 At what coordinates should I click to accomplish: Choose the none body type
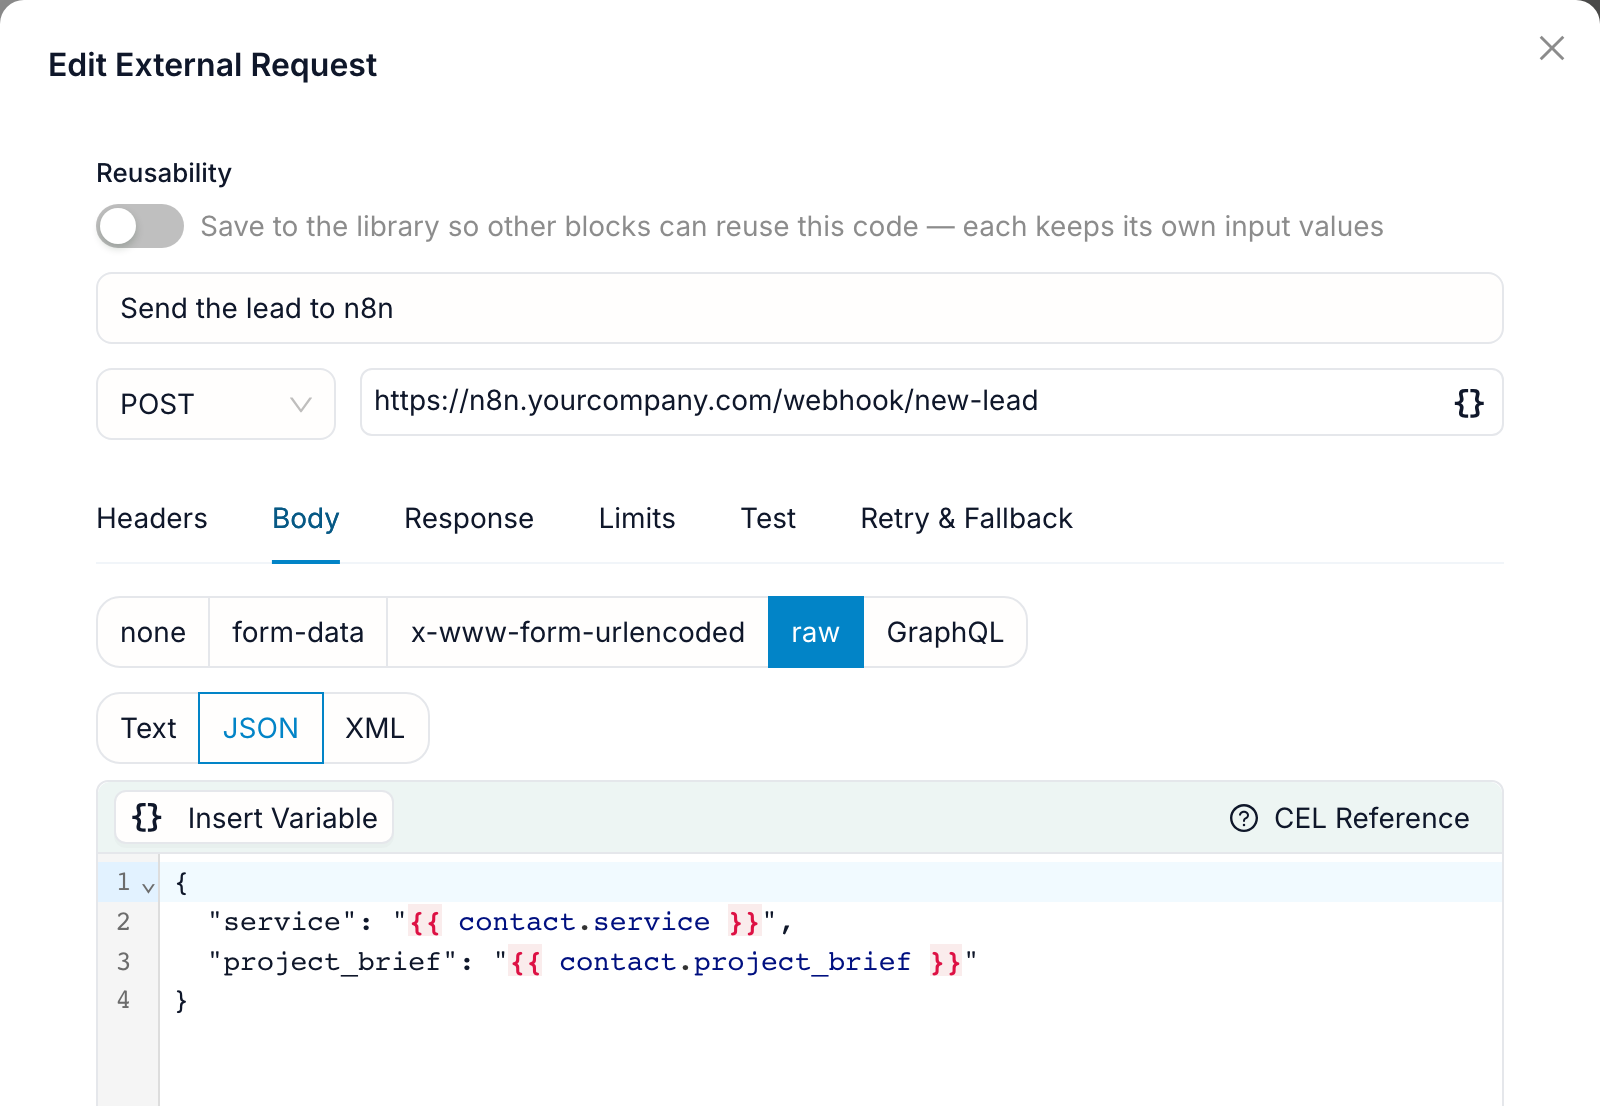pyautogui.click(x=153, y=632)
